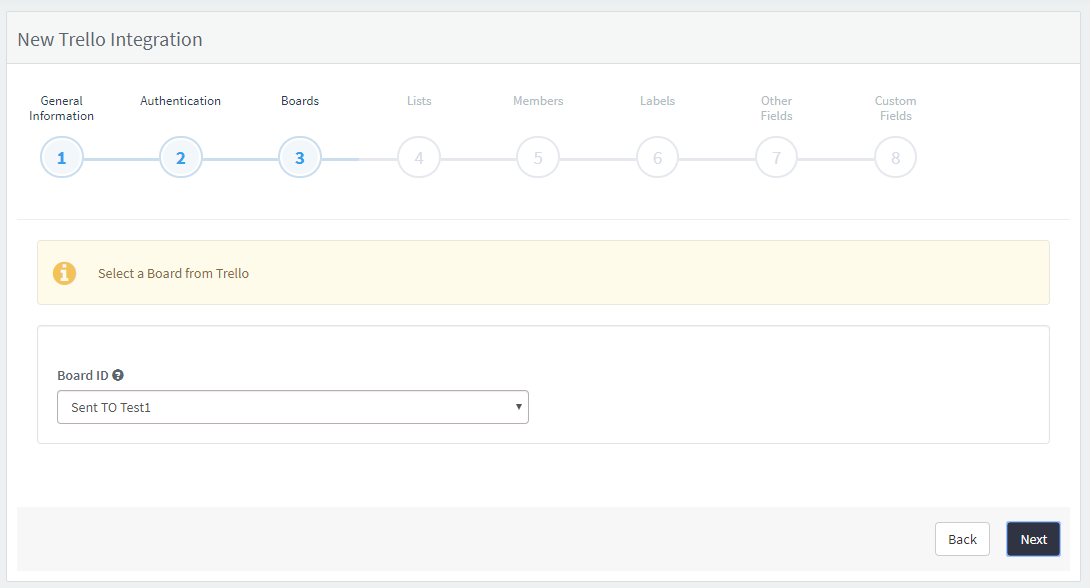Click the Custom Fields step label
Viewport: 1090px width, 588px height.
[x=895, y=108]
